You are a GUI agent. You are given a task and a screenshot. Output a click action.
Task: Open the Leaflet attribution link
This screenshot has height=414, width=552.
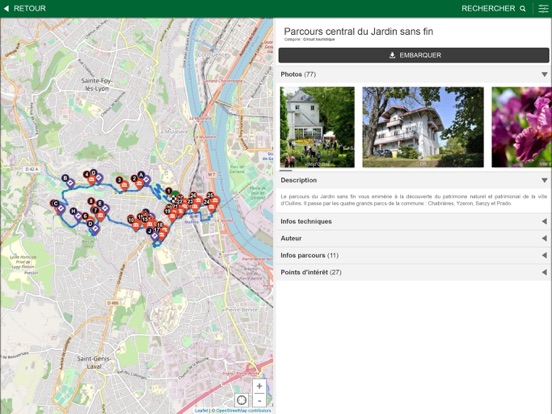tap(201, 410)
